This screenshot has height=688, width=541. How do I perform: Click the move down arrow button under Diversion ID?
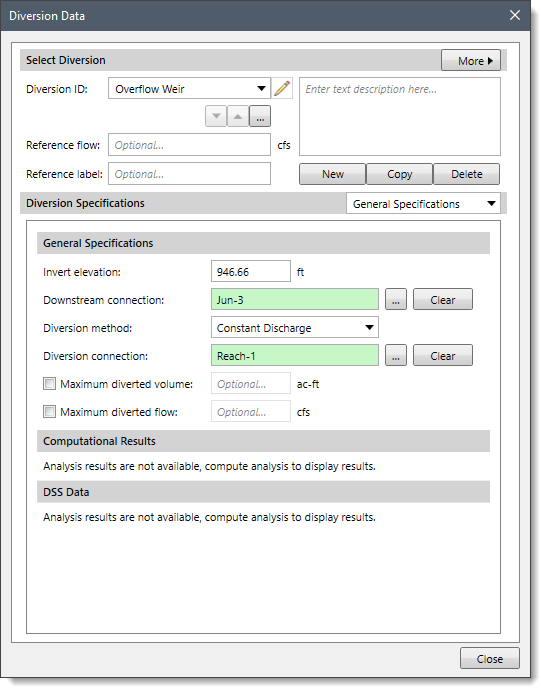tap(216, 116)
